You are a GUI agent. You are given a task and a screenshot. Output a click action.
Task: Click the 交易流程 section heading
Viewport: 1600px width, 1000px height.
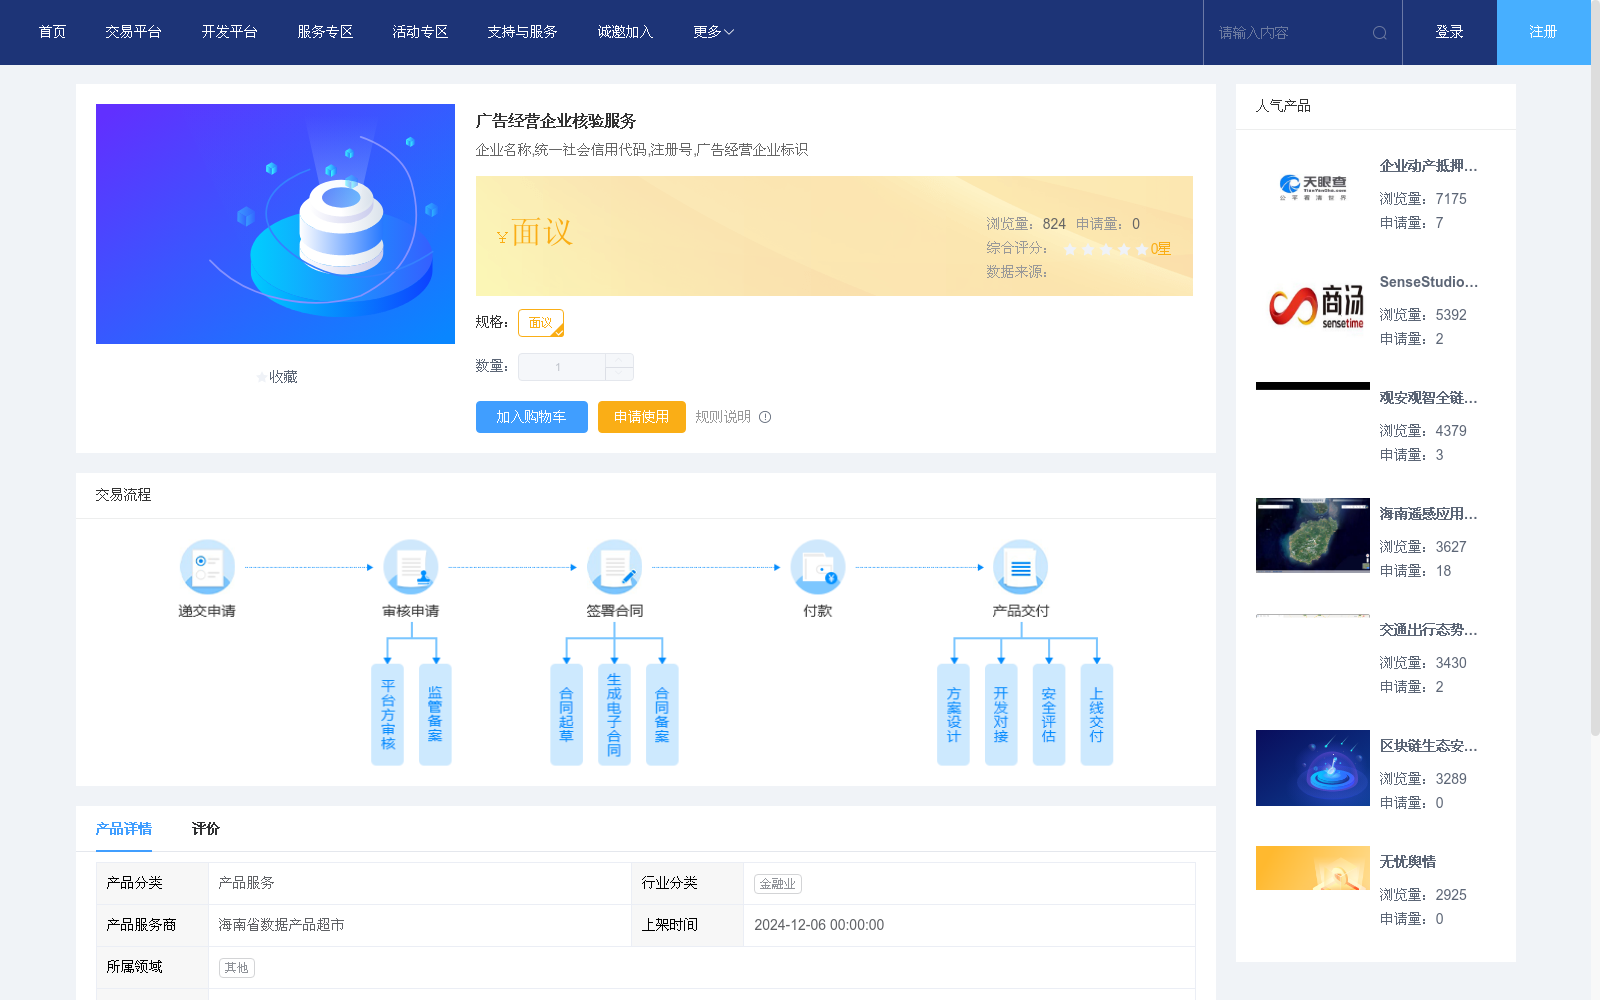tap(123, 495)
